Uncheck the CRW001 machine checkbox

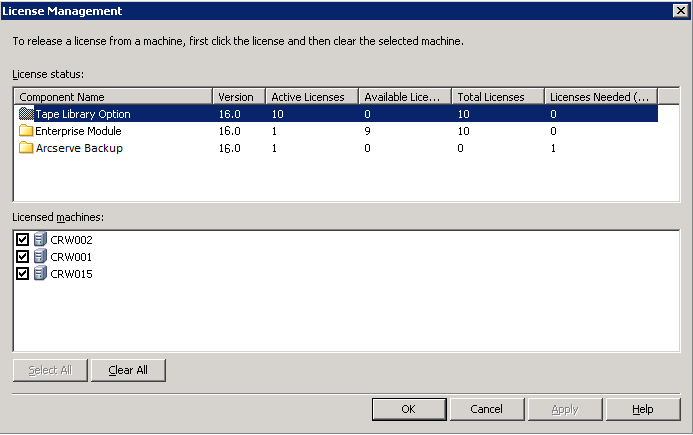pyautogui.click(x=23, y=256)
